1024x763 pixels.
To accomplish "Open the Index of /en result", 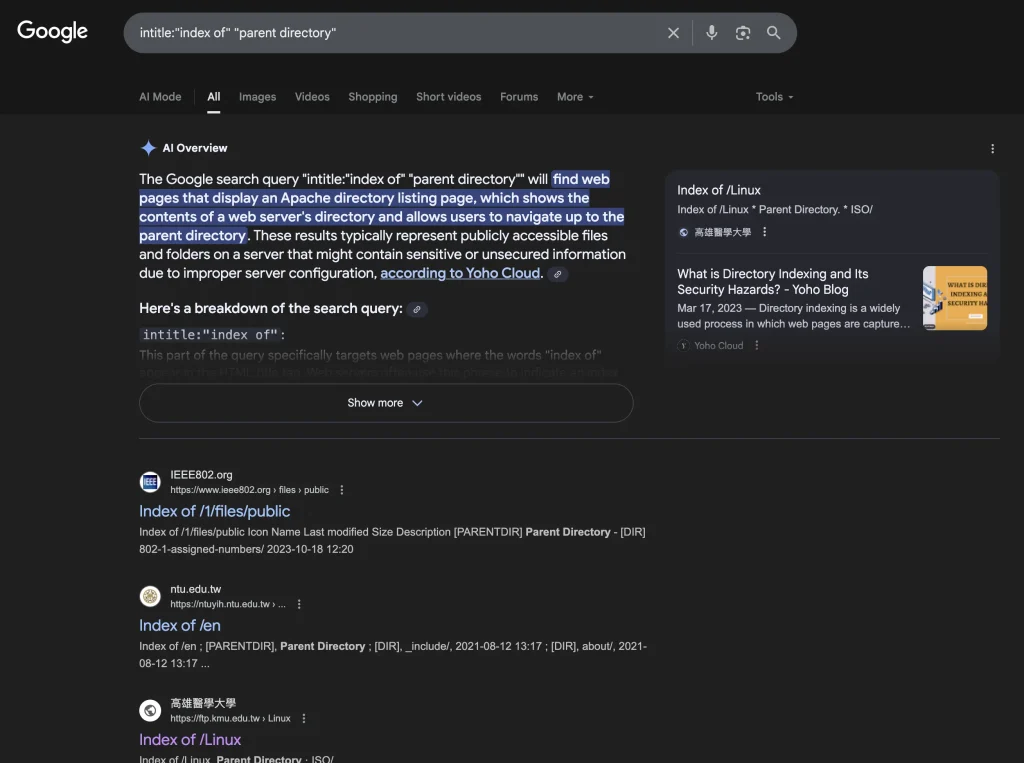I will click(180, 625).
